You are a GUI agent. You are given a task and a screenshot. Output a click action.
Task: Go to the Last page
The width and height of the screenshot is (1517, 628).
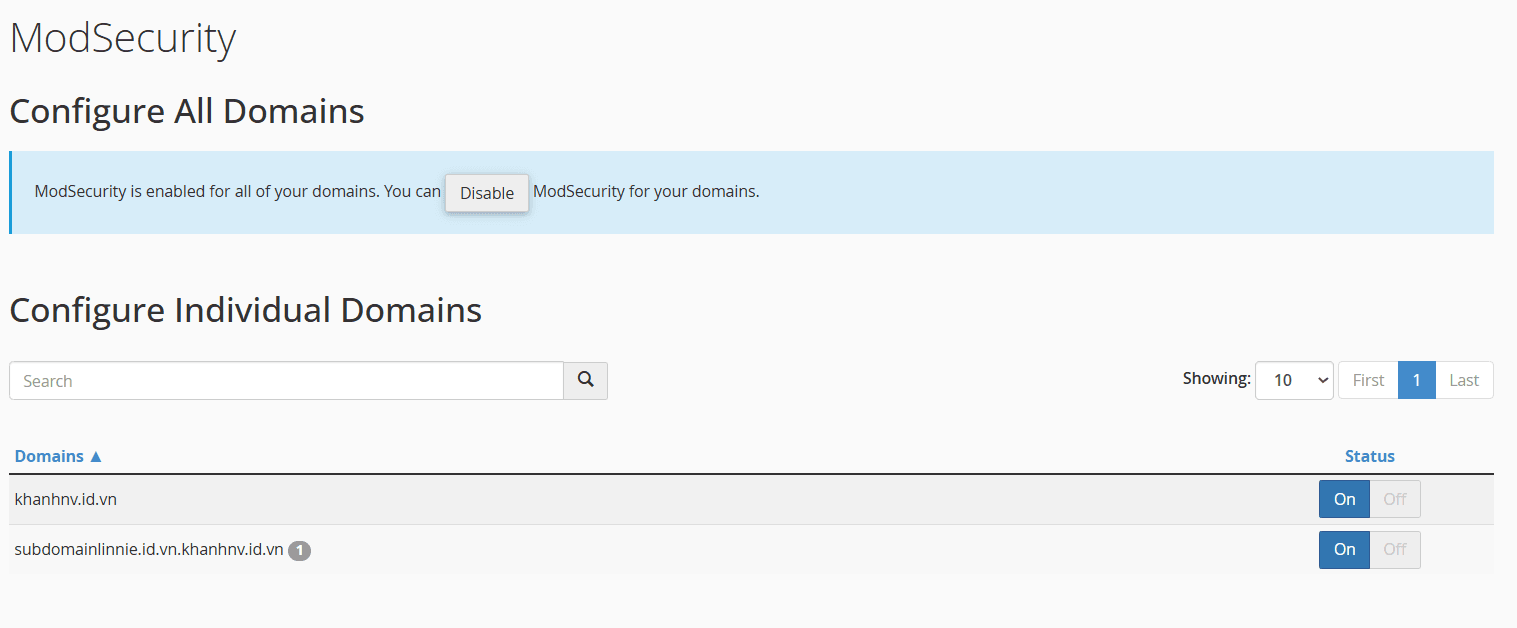1464,380
